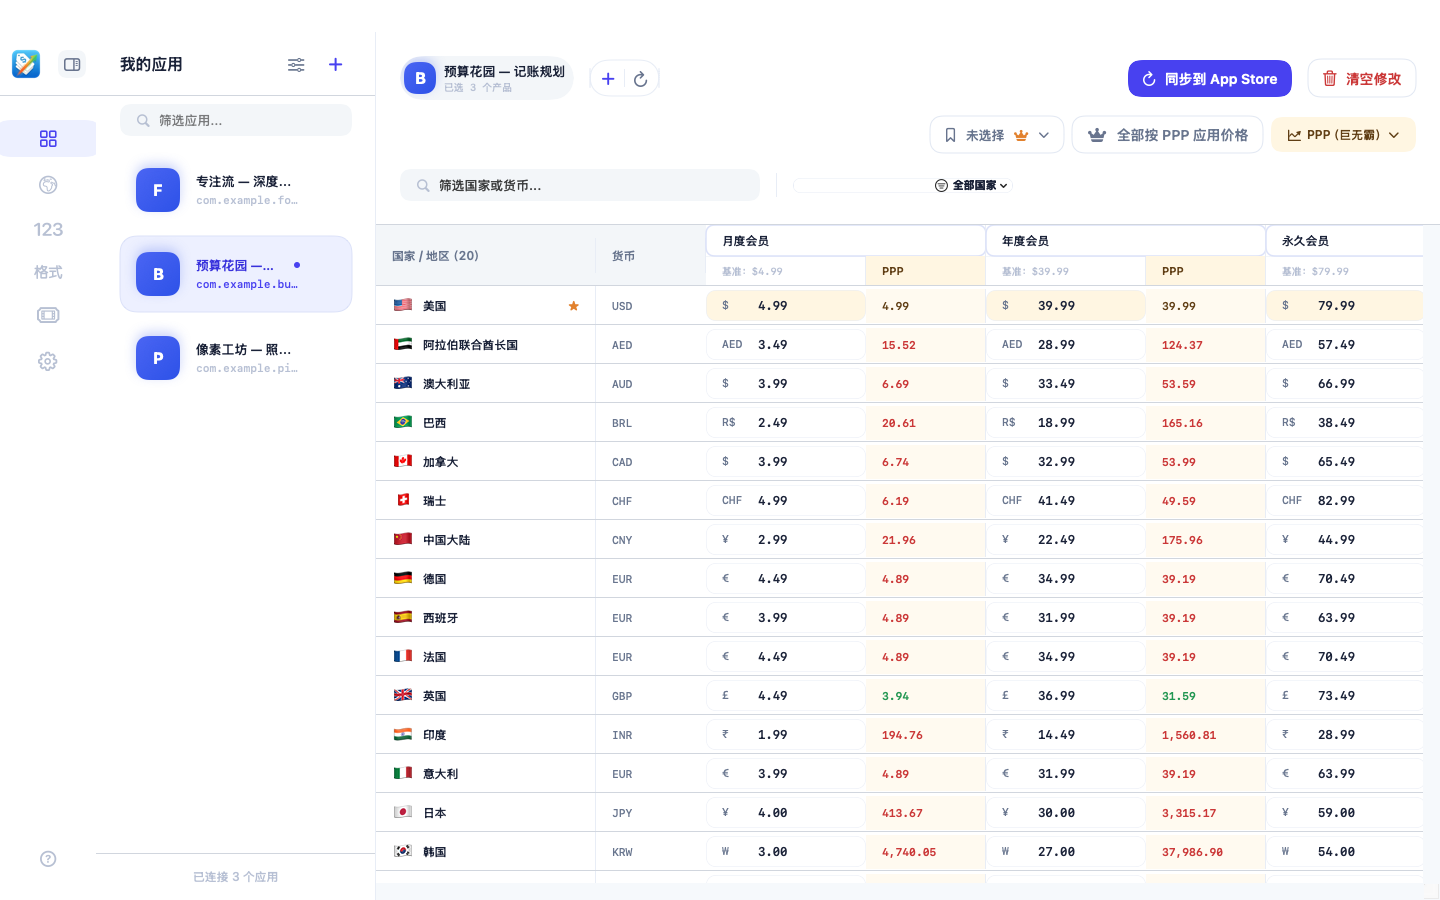Focus the 筛选应用 search field
Viewport: 1440px width, 900px height.
(236, 120)
